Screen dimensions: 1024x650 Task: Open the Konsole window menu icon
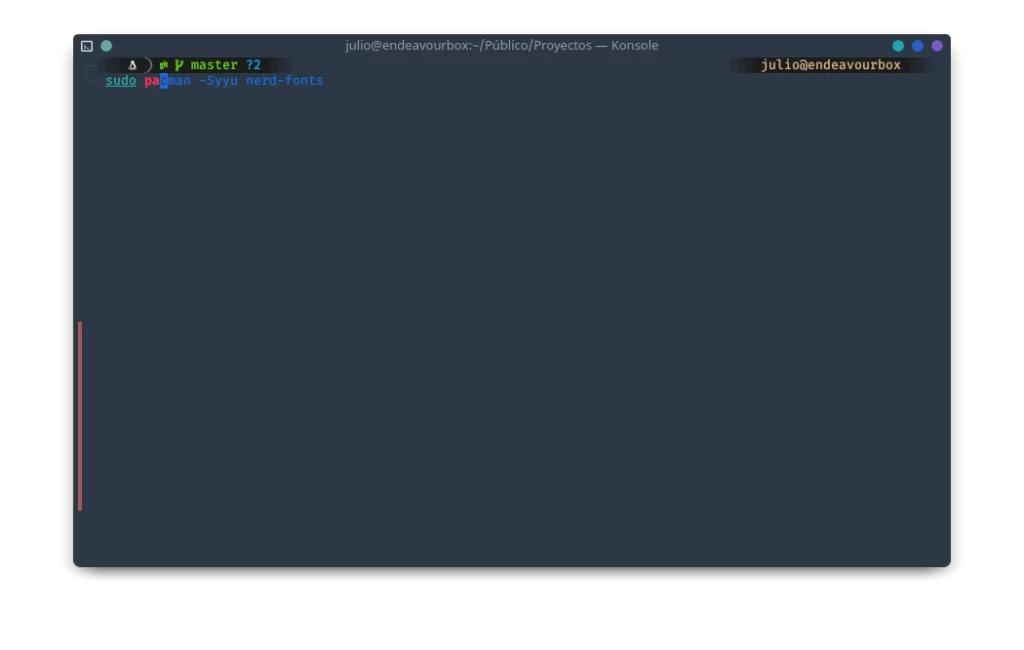coord(87,46)
